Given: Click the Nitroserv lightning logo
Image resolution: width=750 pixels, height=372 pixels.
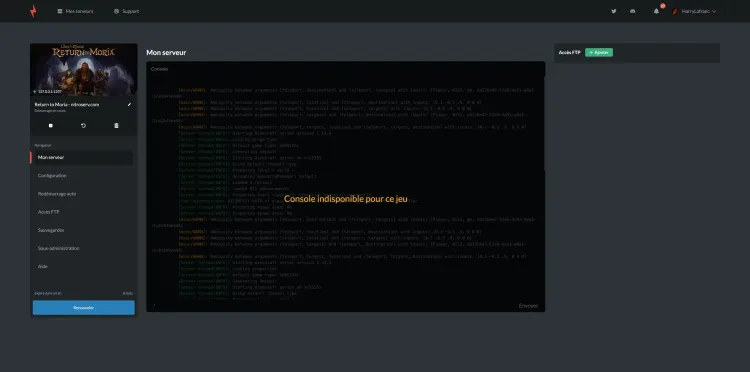Looking at the screenshot, I should point(33,11).
